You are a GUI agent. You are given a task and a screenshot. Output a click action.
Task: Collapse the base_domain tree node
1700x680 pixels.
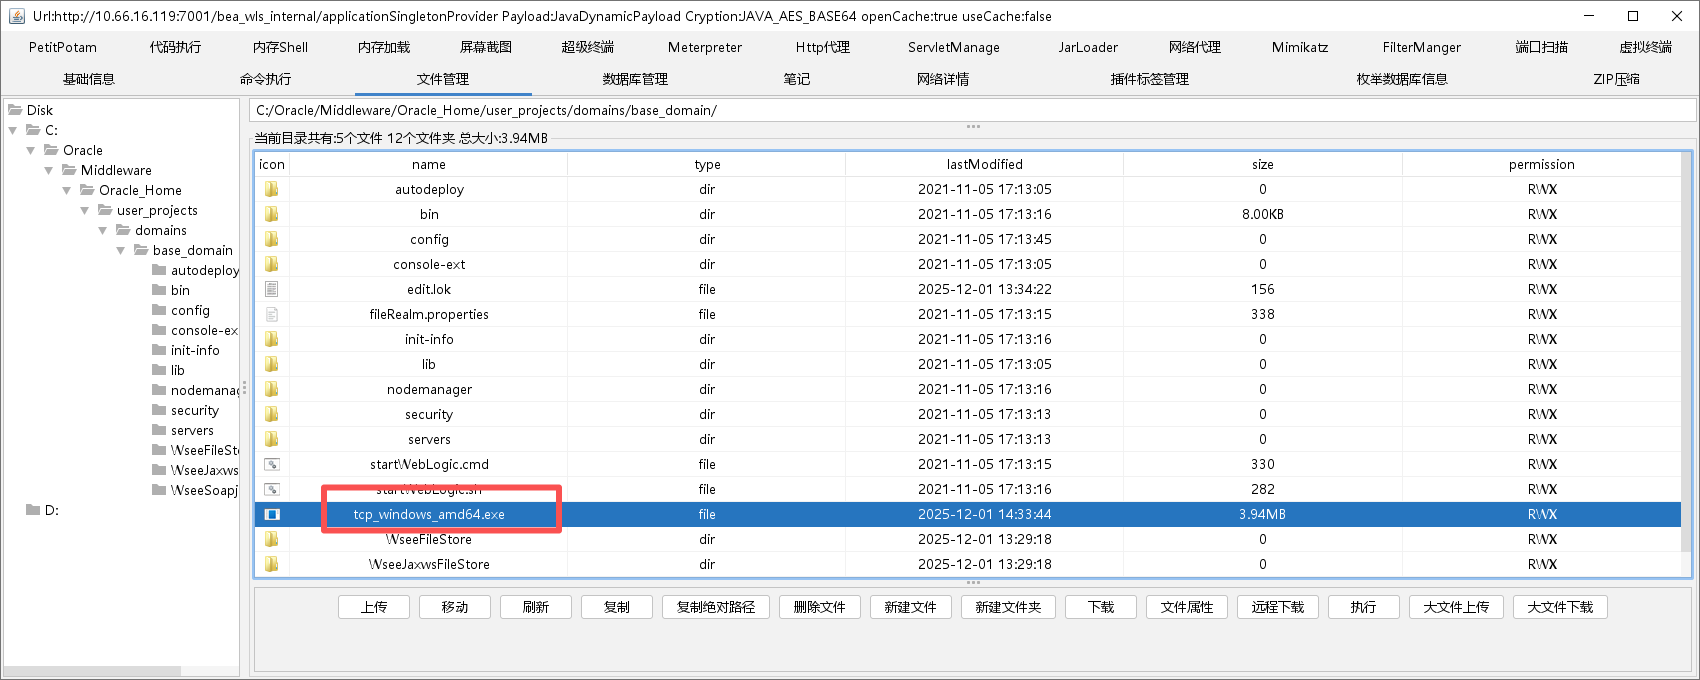click(121, 250)
